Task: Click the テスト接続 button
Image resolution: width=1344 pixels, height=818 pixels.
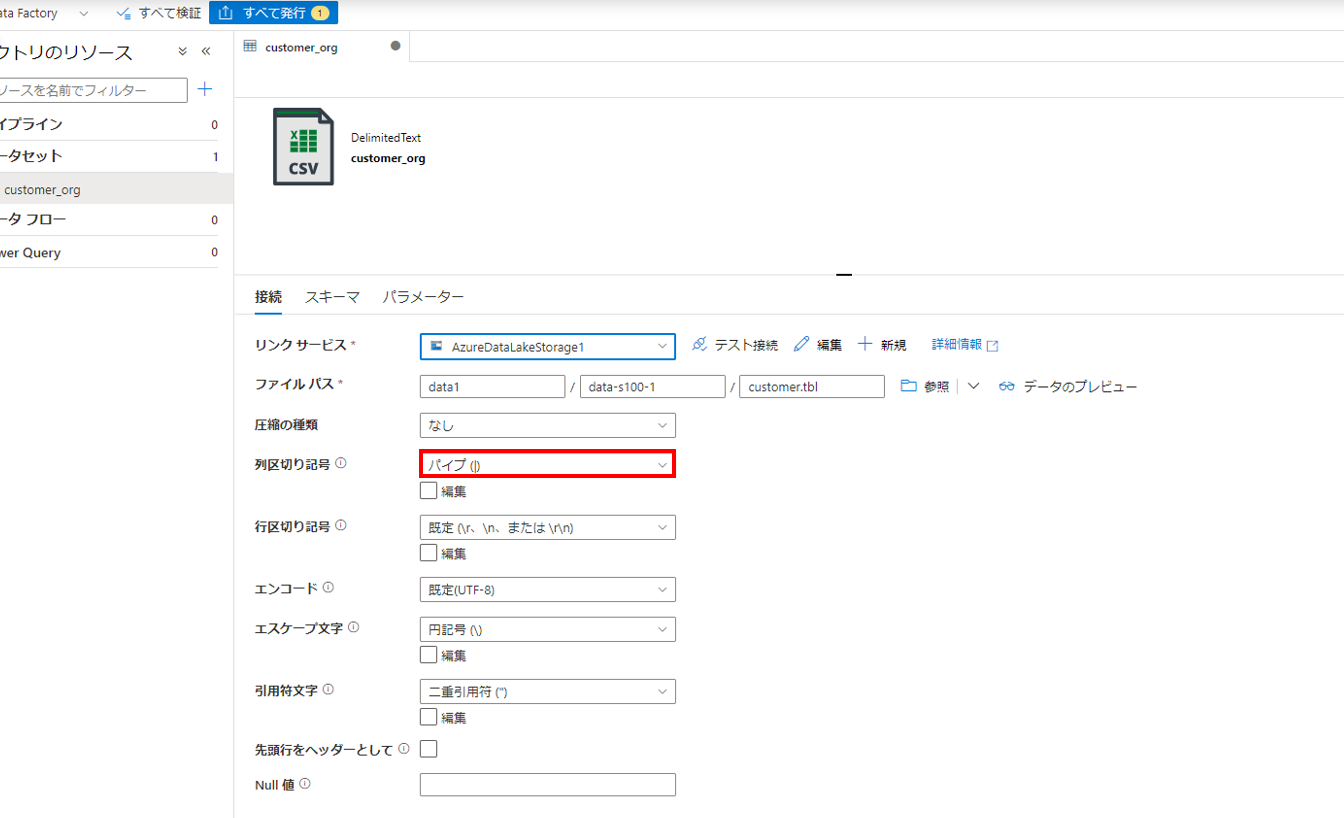Action: 734,345
